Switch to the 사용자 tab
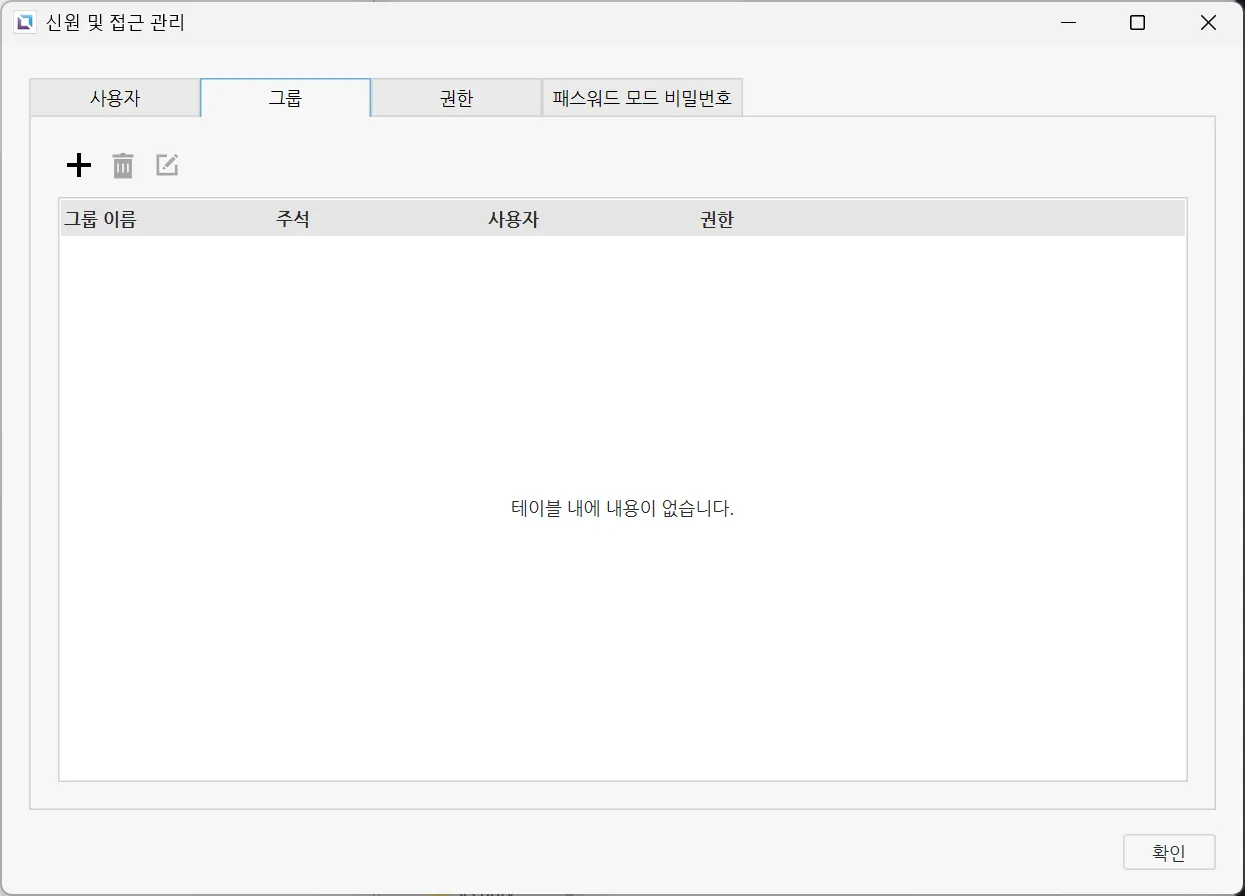The width and height of the screenshot is (1245, 896). click(x=115, y=98)
